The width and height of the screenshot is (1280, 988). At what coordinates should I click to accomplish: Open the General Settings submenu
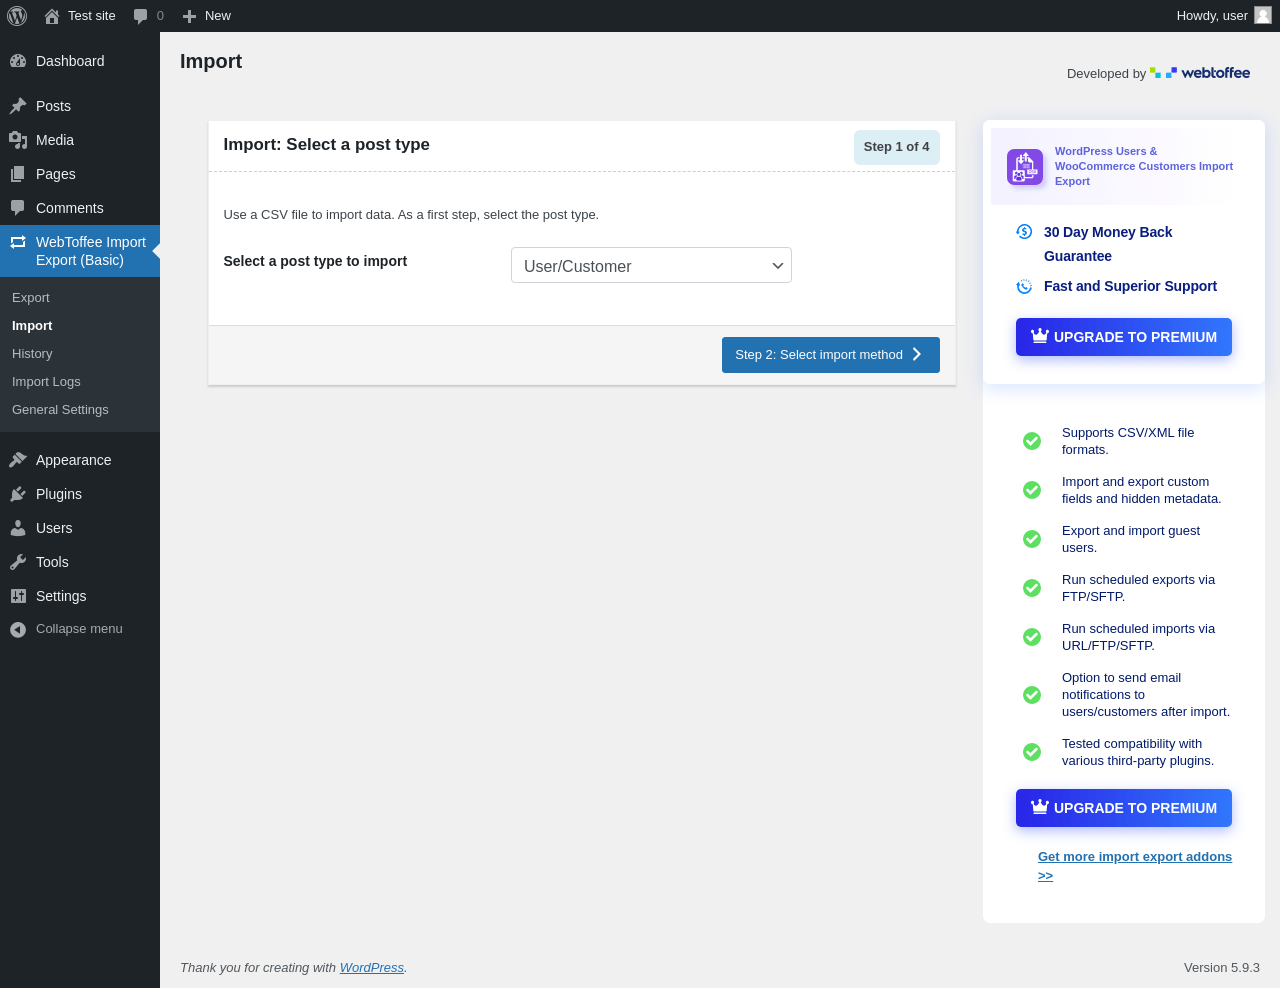coord(60,410)
